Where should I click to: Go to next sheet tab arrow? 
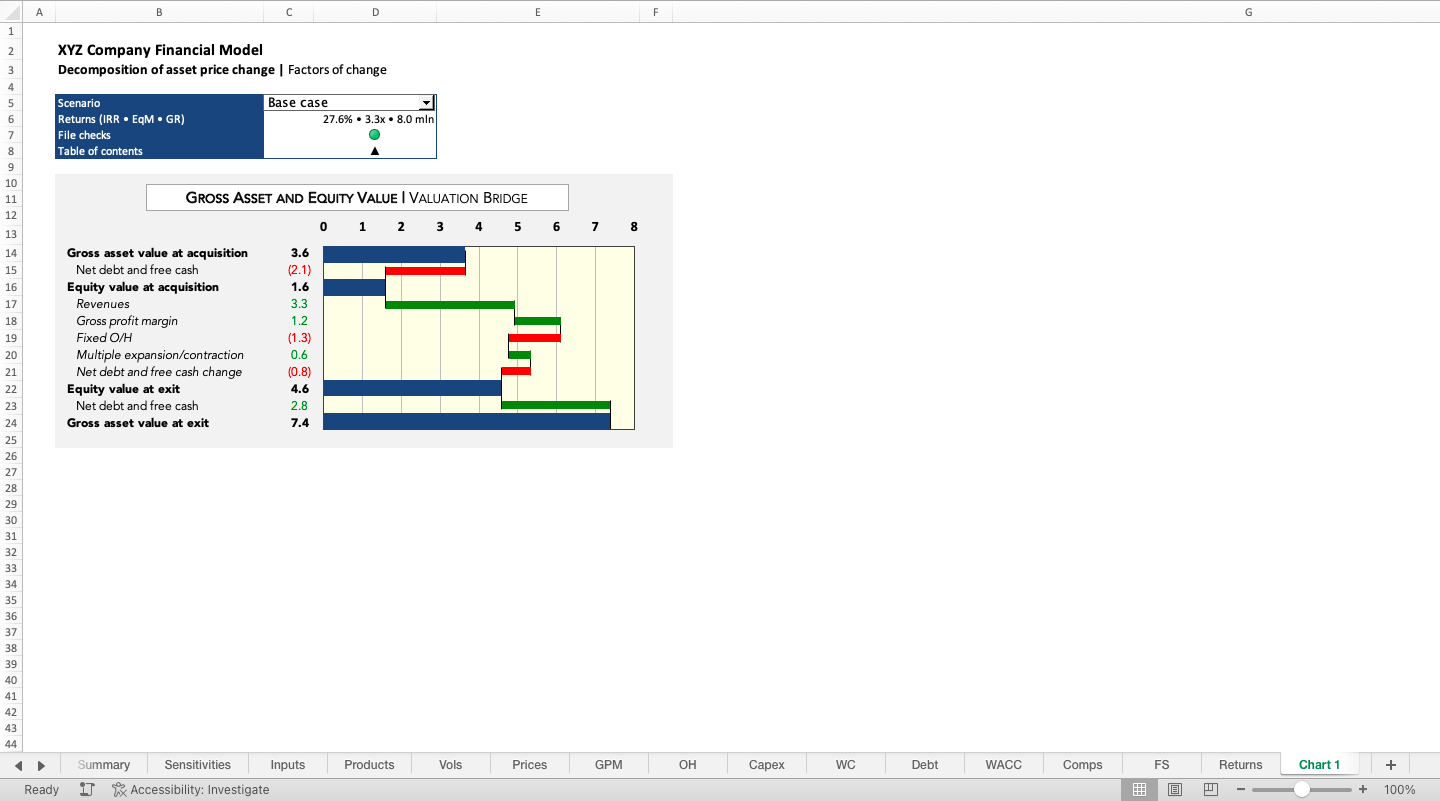tap(41, 765)
